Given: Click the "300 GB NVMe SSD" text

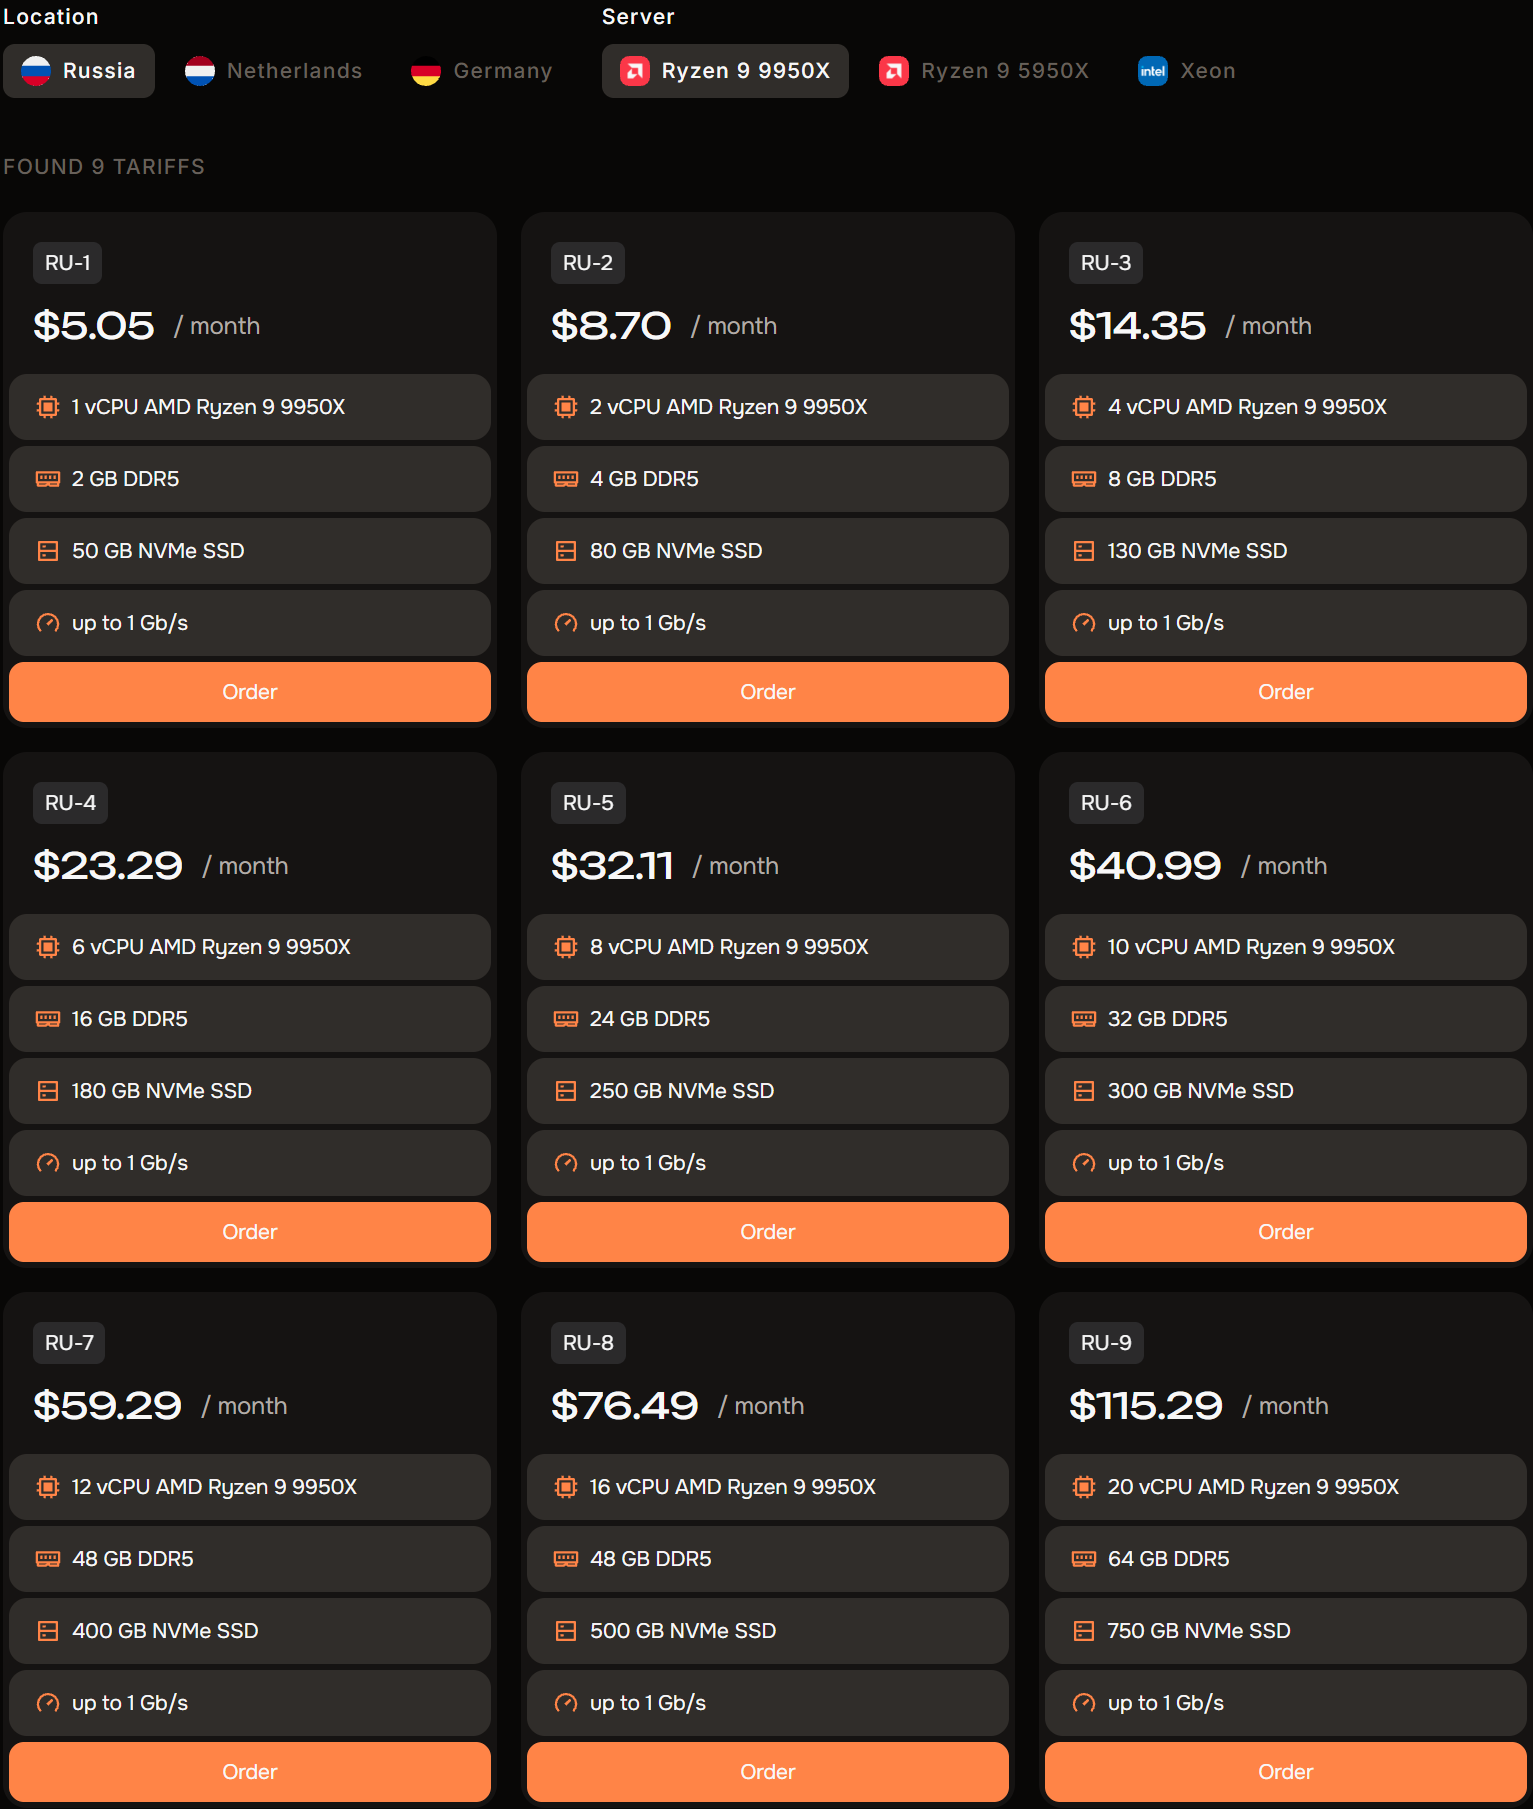Looking at the screenshot, I should pos(1201,1091).
